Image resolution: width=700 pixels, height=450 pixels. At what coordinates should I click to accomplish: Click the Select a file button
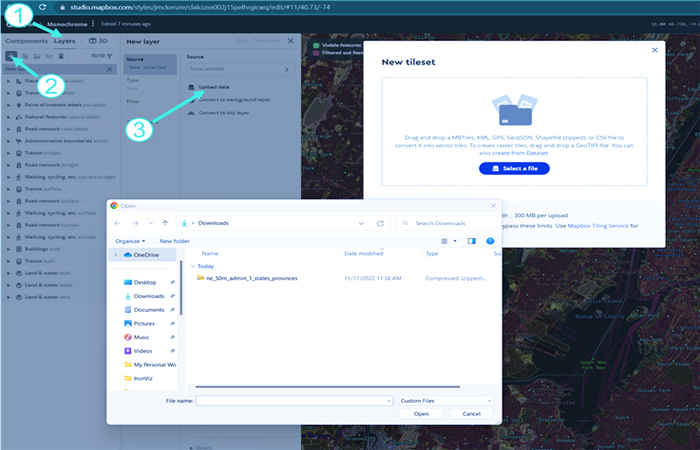pyautogui.click(x=514, y=169)
